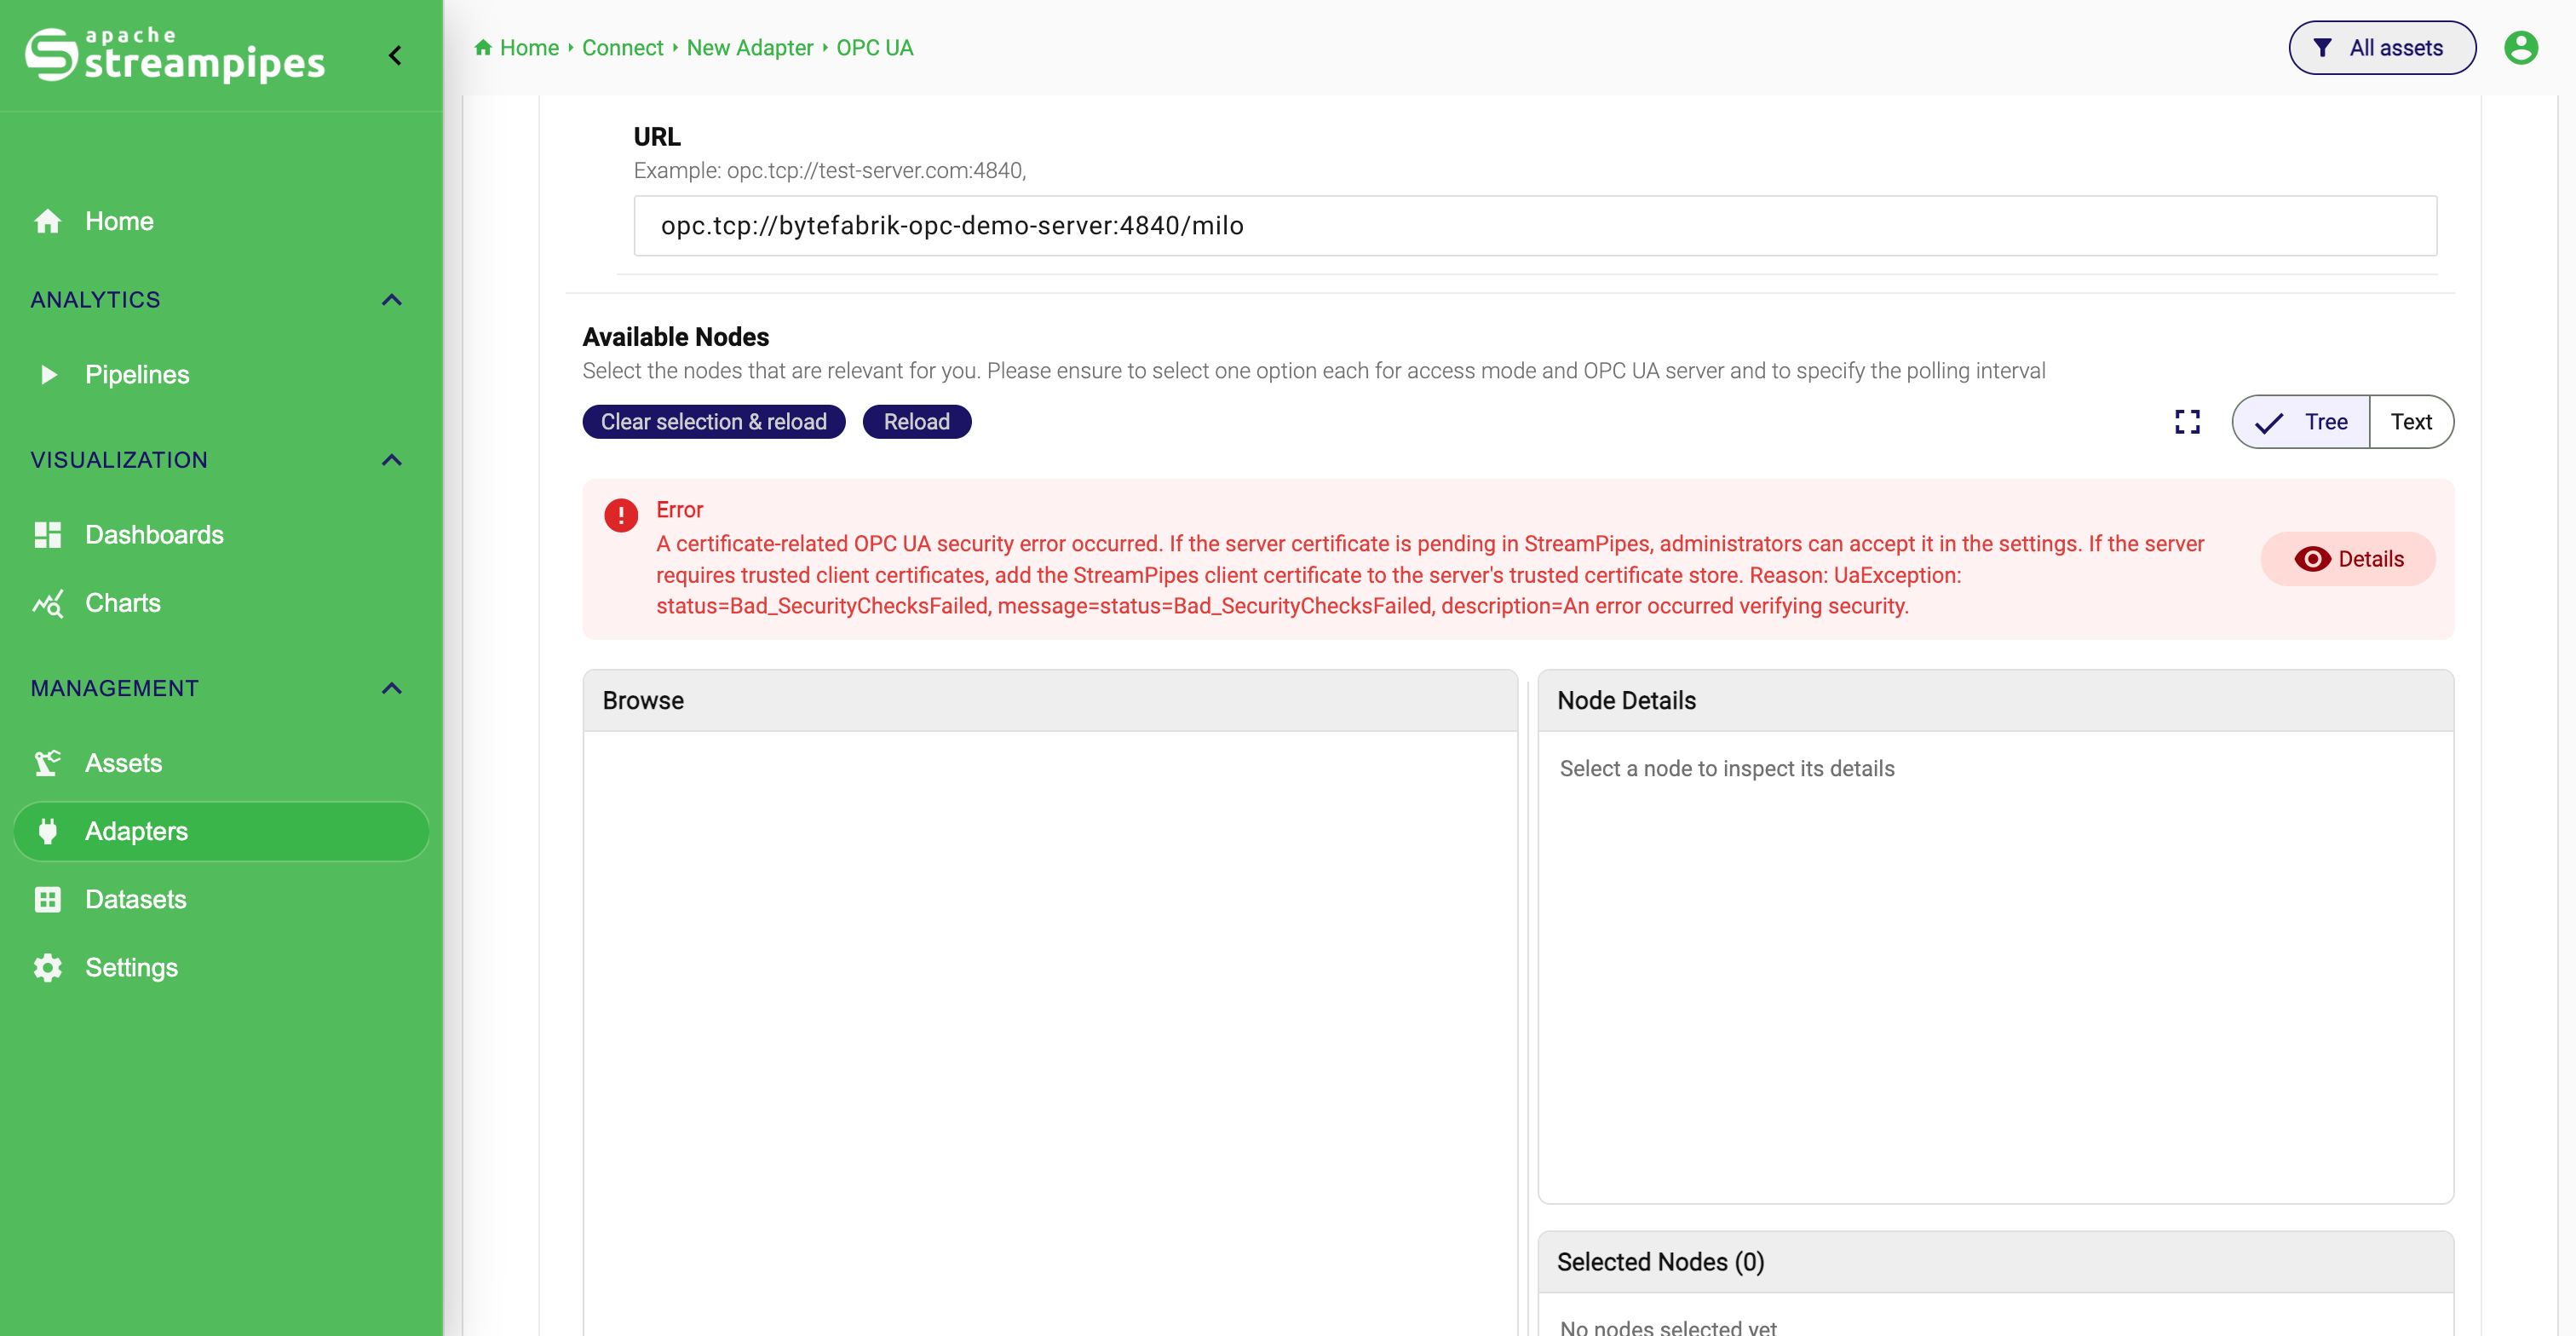The width and height of the screenshot is (2576, 1336).
Task: Click the Selected Nodes (0) header
Action: [1995, 1262]
